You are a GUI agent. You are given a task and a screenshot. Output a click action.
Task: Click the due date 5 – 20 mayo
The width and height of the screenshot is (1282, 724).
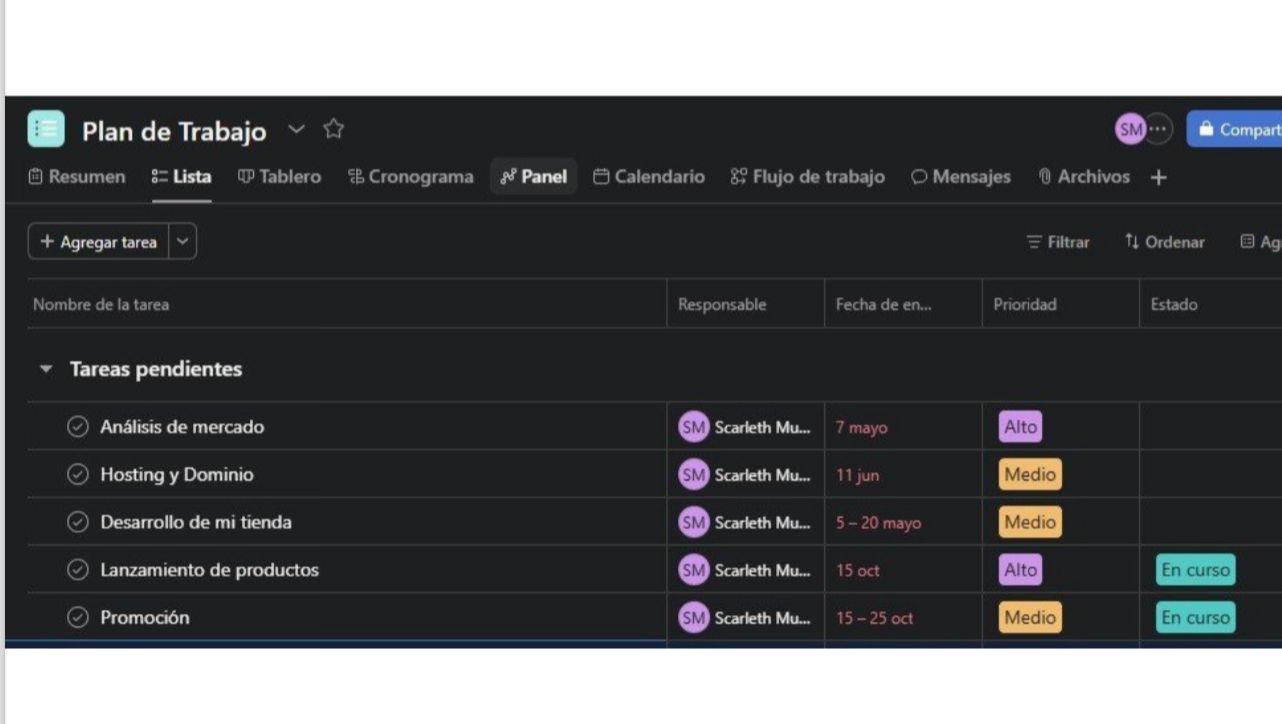coord(878,523)
